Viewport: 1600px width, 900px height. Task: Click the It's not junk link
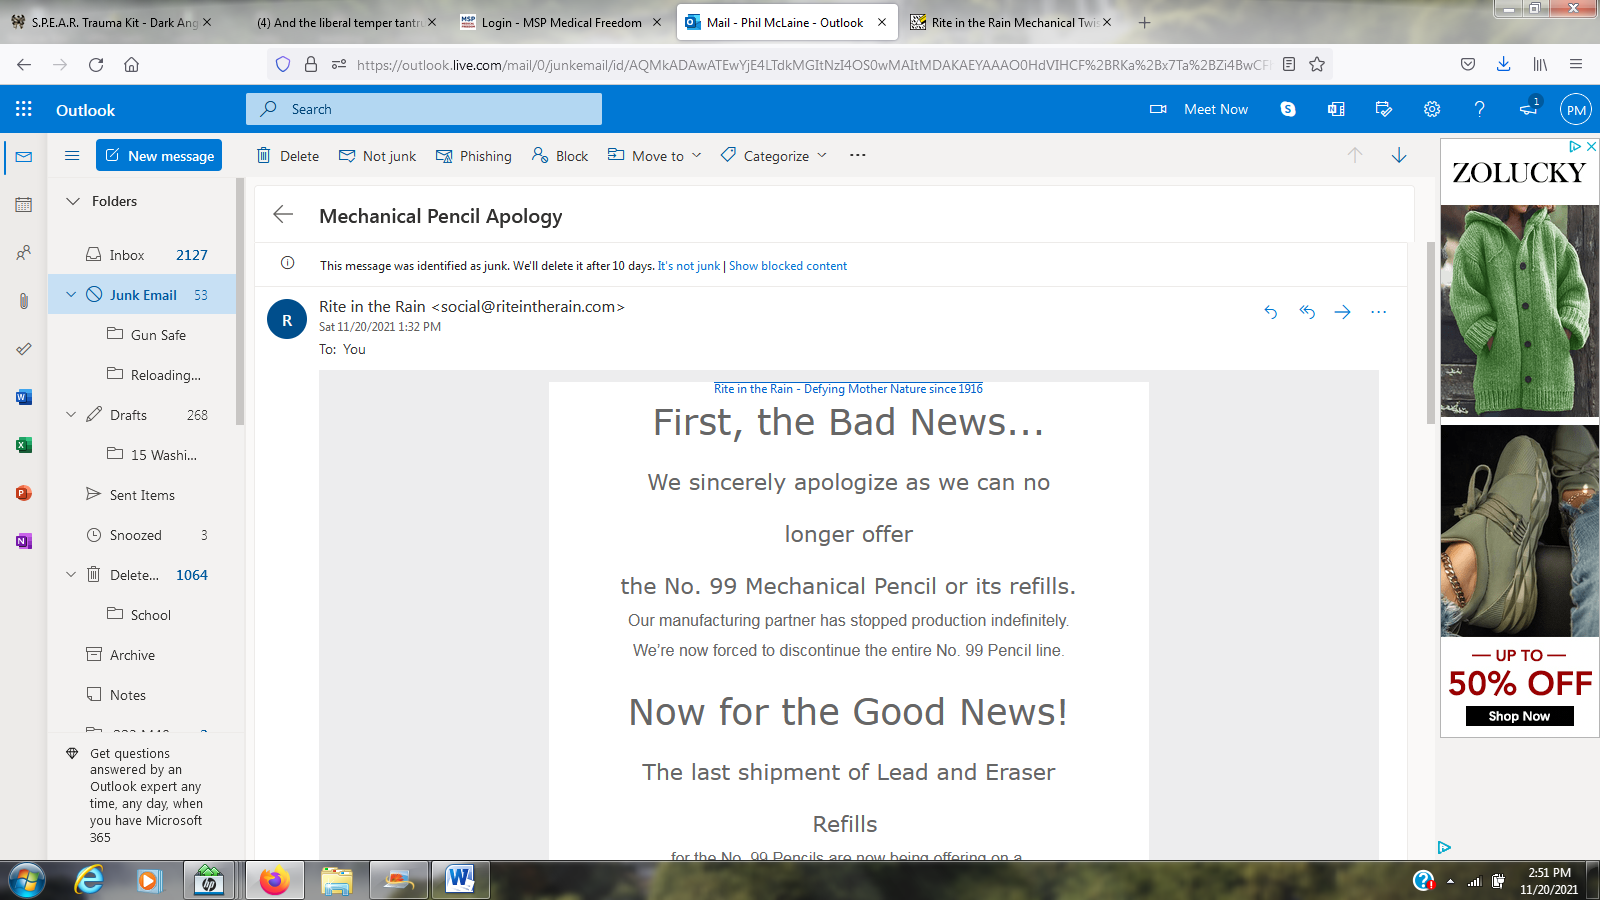[688, 266]
